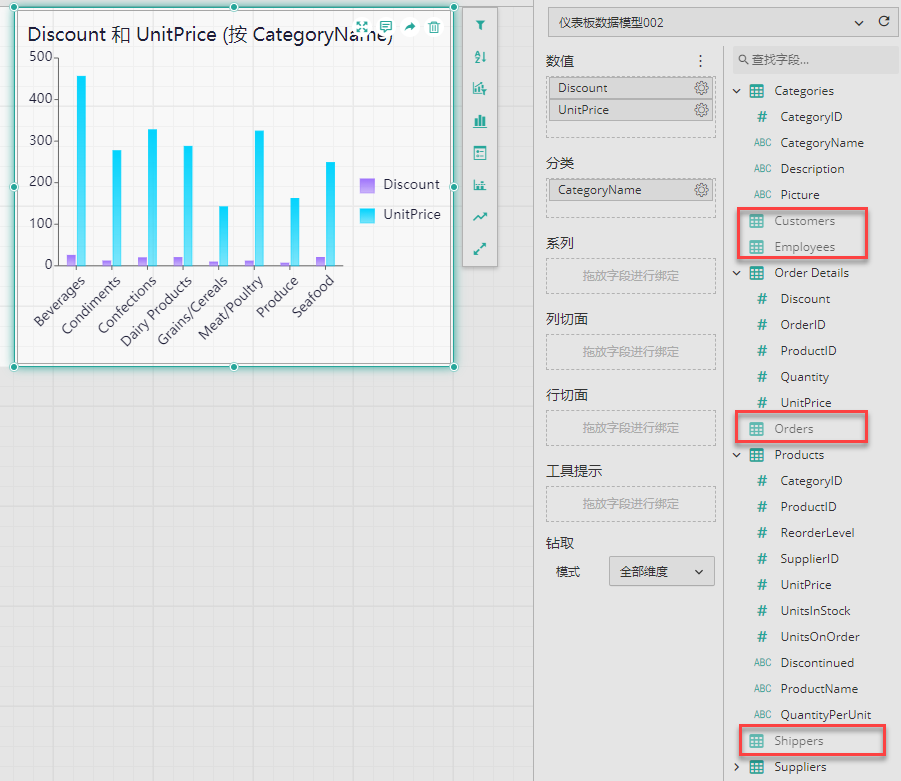Select Picture field under Categories

pyautogui.click(x=799, y=195)
